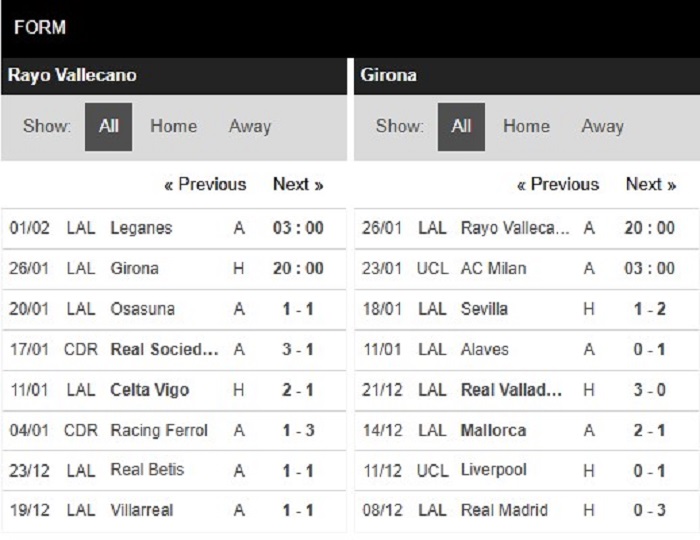Open the Liverpool UCL 0-1 match
Image resolution: width=700 pixels, height=540 pixels.
(x=527, y=471)
